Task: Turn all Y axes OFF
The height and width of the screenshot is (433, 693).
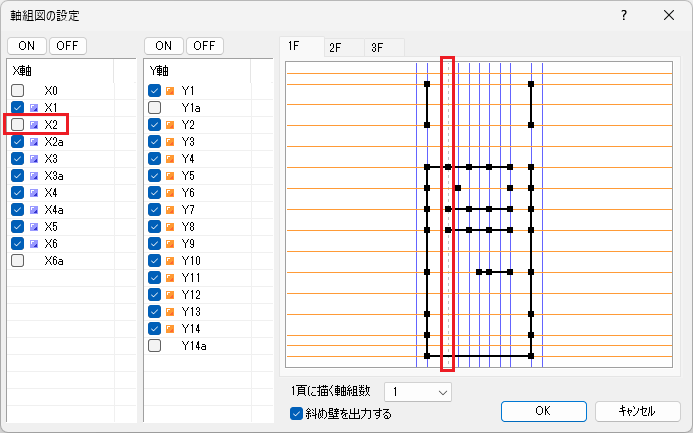Action: pyautogui.click(x=204, y=46)
